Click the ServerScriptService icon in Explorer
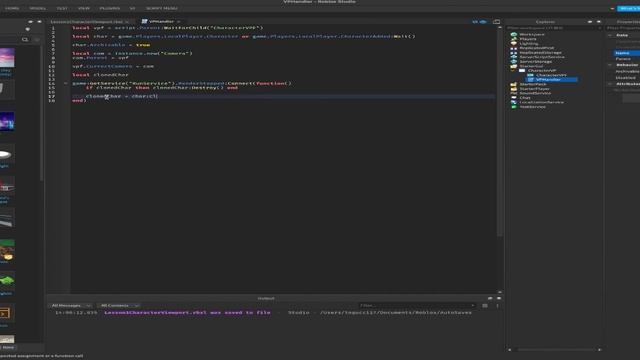Screen dimensions: 640x360 point(514,57)
